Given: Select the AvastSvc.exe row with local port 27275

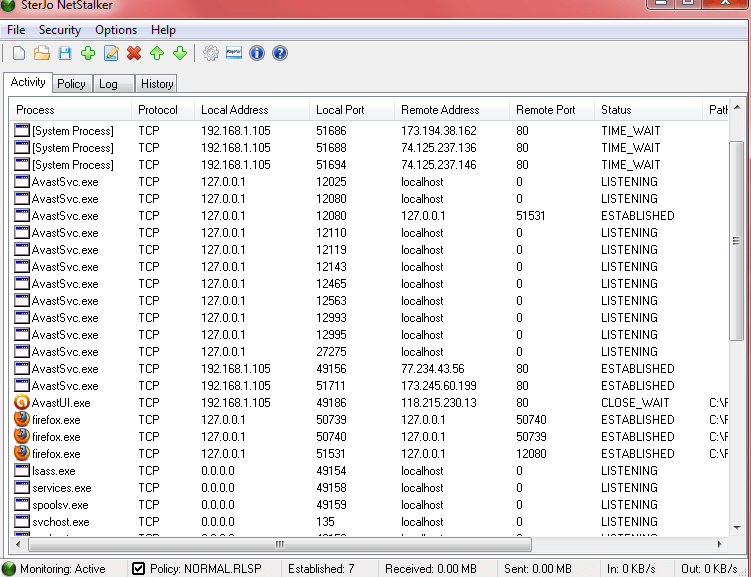Looking at the screenshot, I should point(369,352).
